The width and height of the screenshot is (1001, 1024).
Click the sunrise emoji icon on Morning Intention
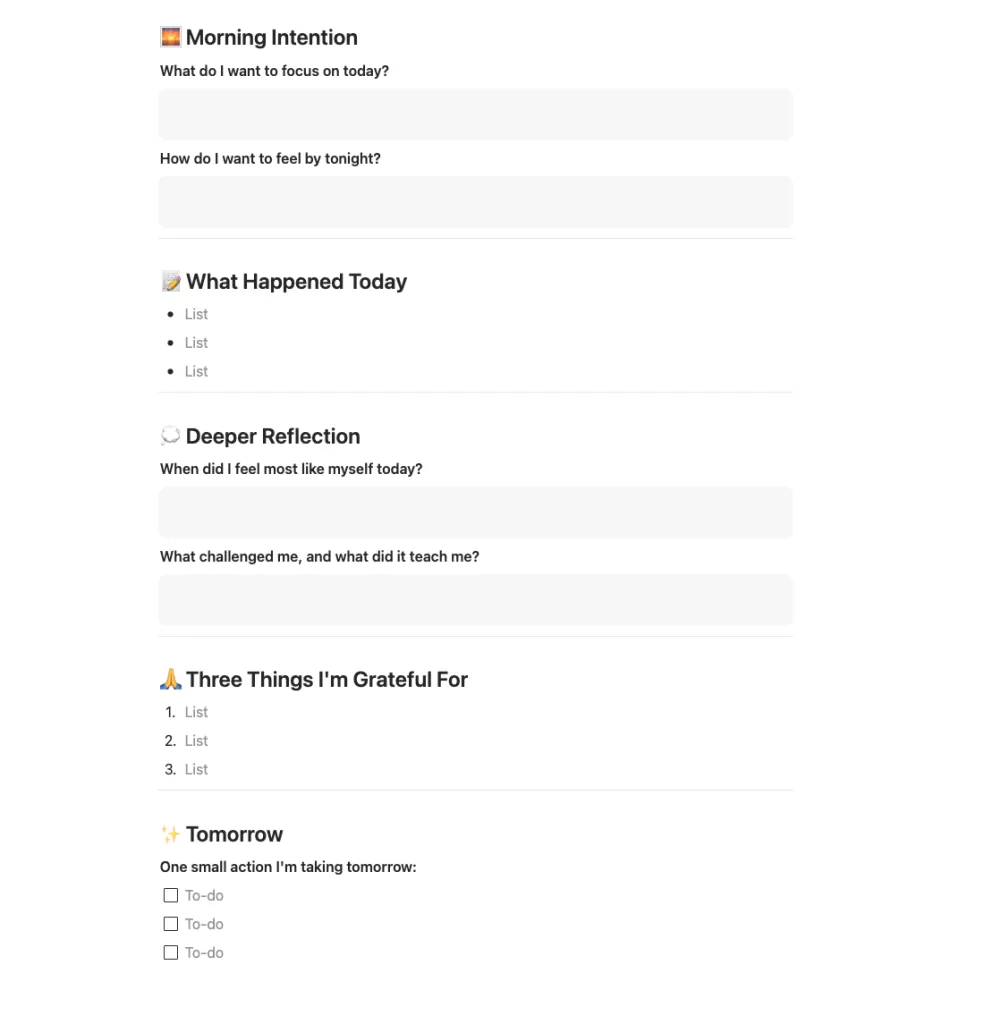tap(169, 37)
